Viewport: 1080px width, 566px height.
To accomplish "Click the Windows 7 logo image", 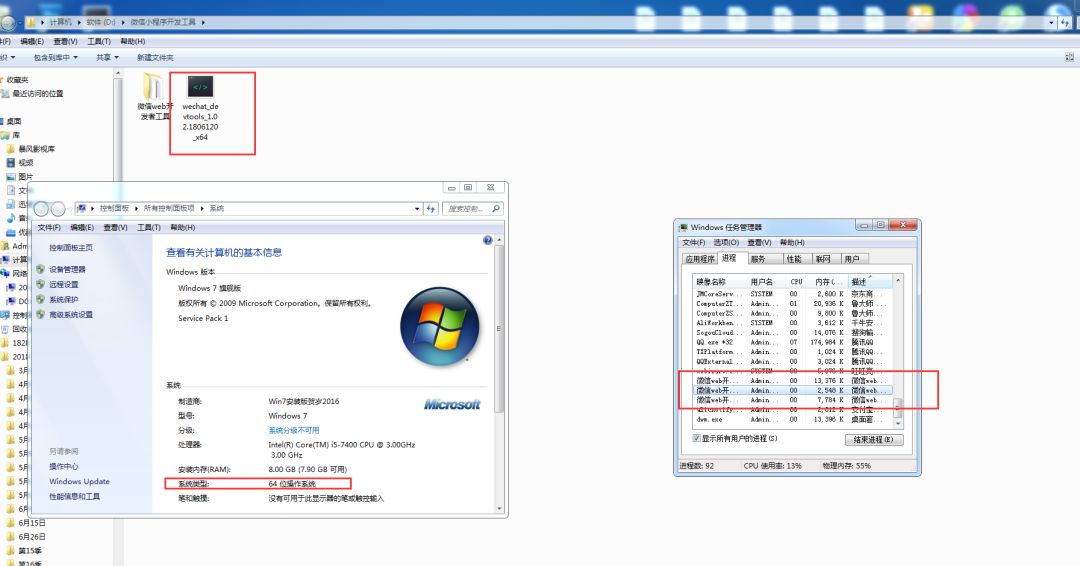I will [x=439, y=326].
